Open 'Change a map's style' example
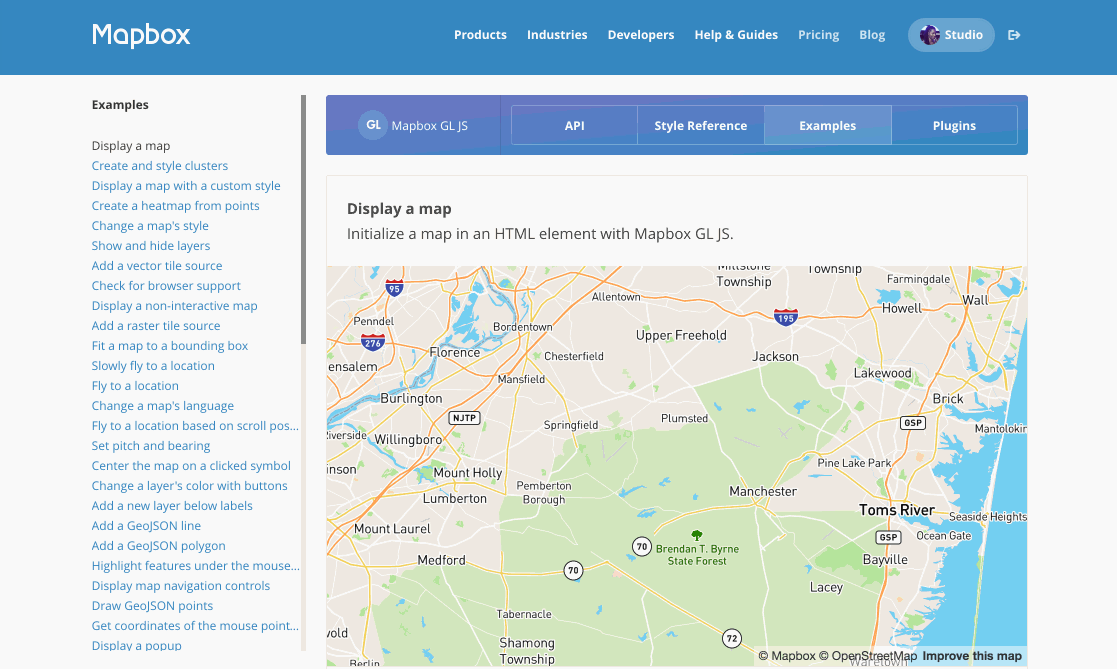Viewport: 1117px width, 669px height. click(150, 226)
